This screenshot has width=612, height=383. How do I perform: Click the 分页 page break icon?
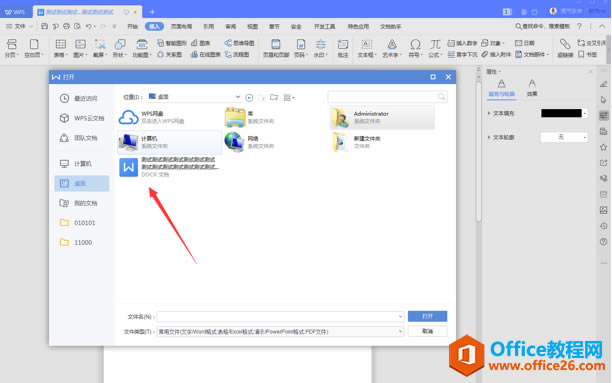click(12, 44)
